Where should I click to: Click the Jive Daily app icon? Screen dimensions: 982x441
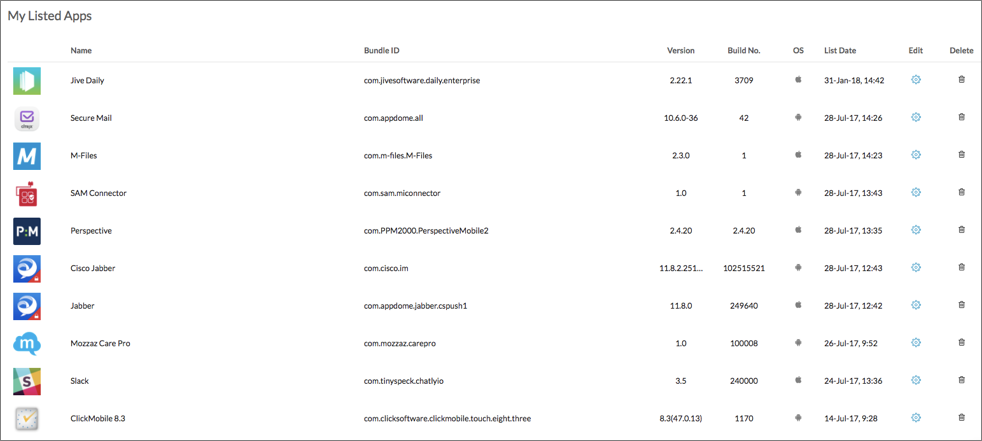click(x=27, y=81)
